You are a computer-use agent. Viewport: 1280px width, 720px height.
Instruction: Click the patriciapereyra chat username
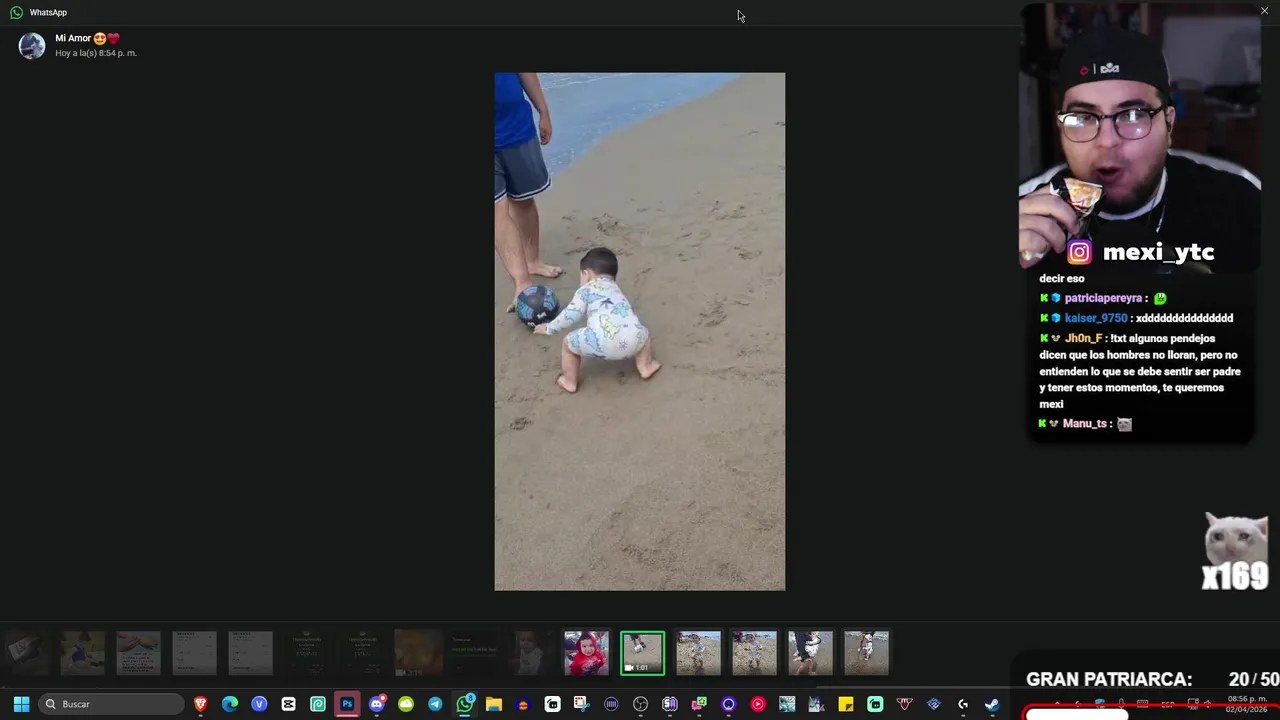pyautogui.click(x=1103, y=298)
